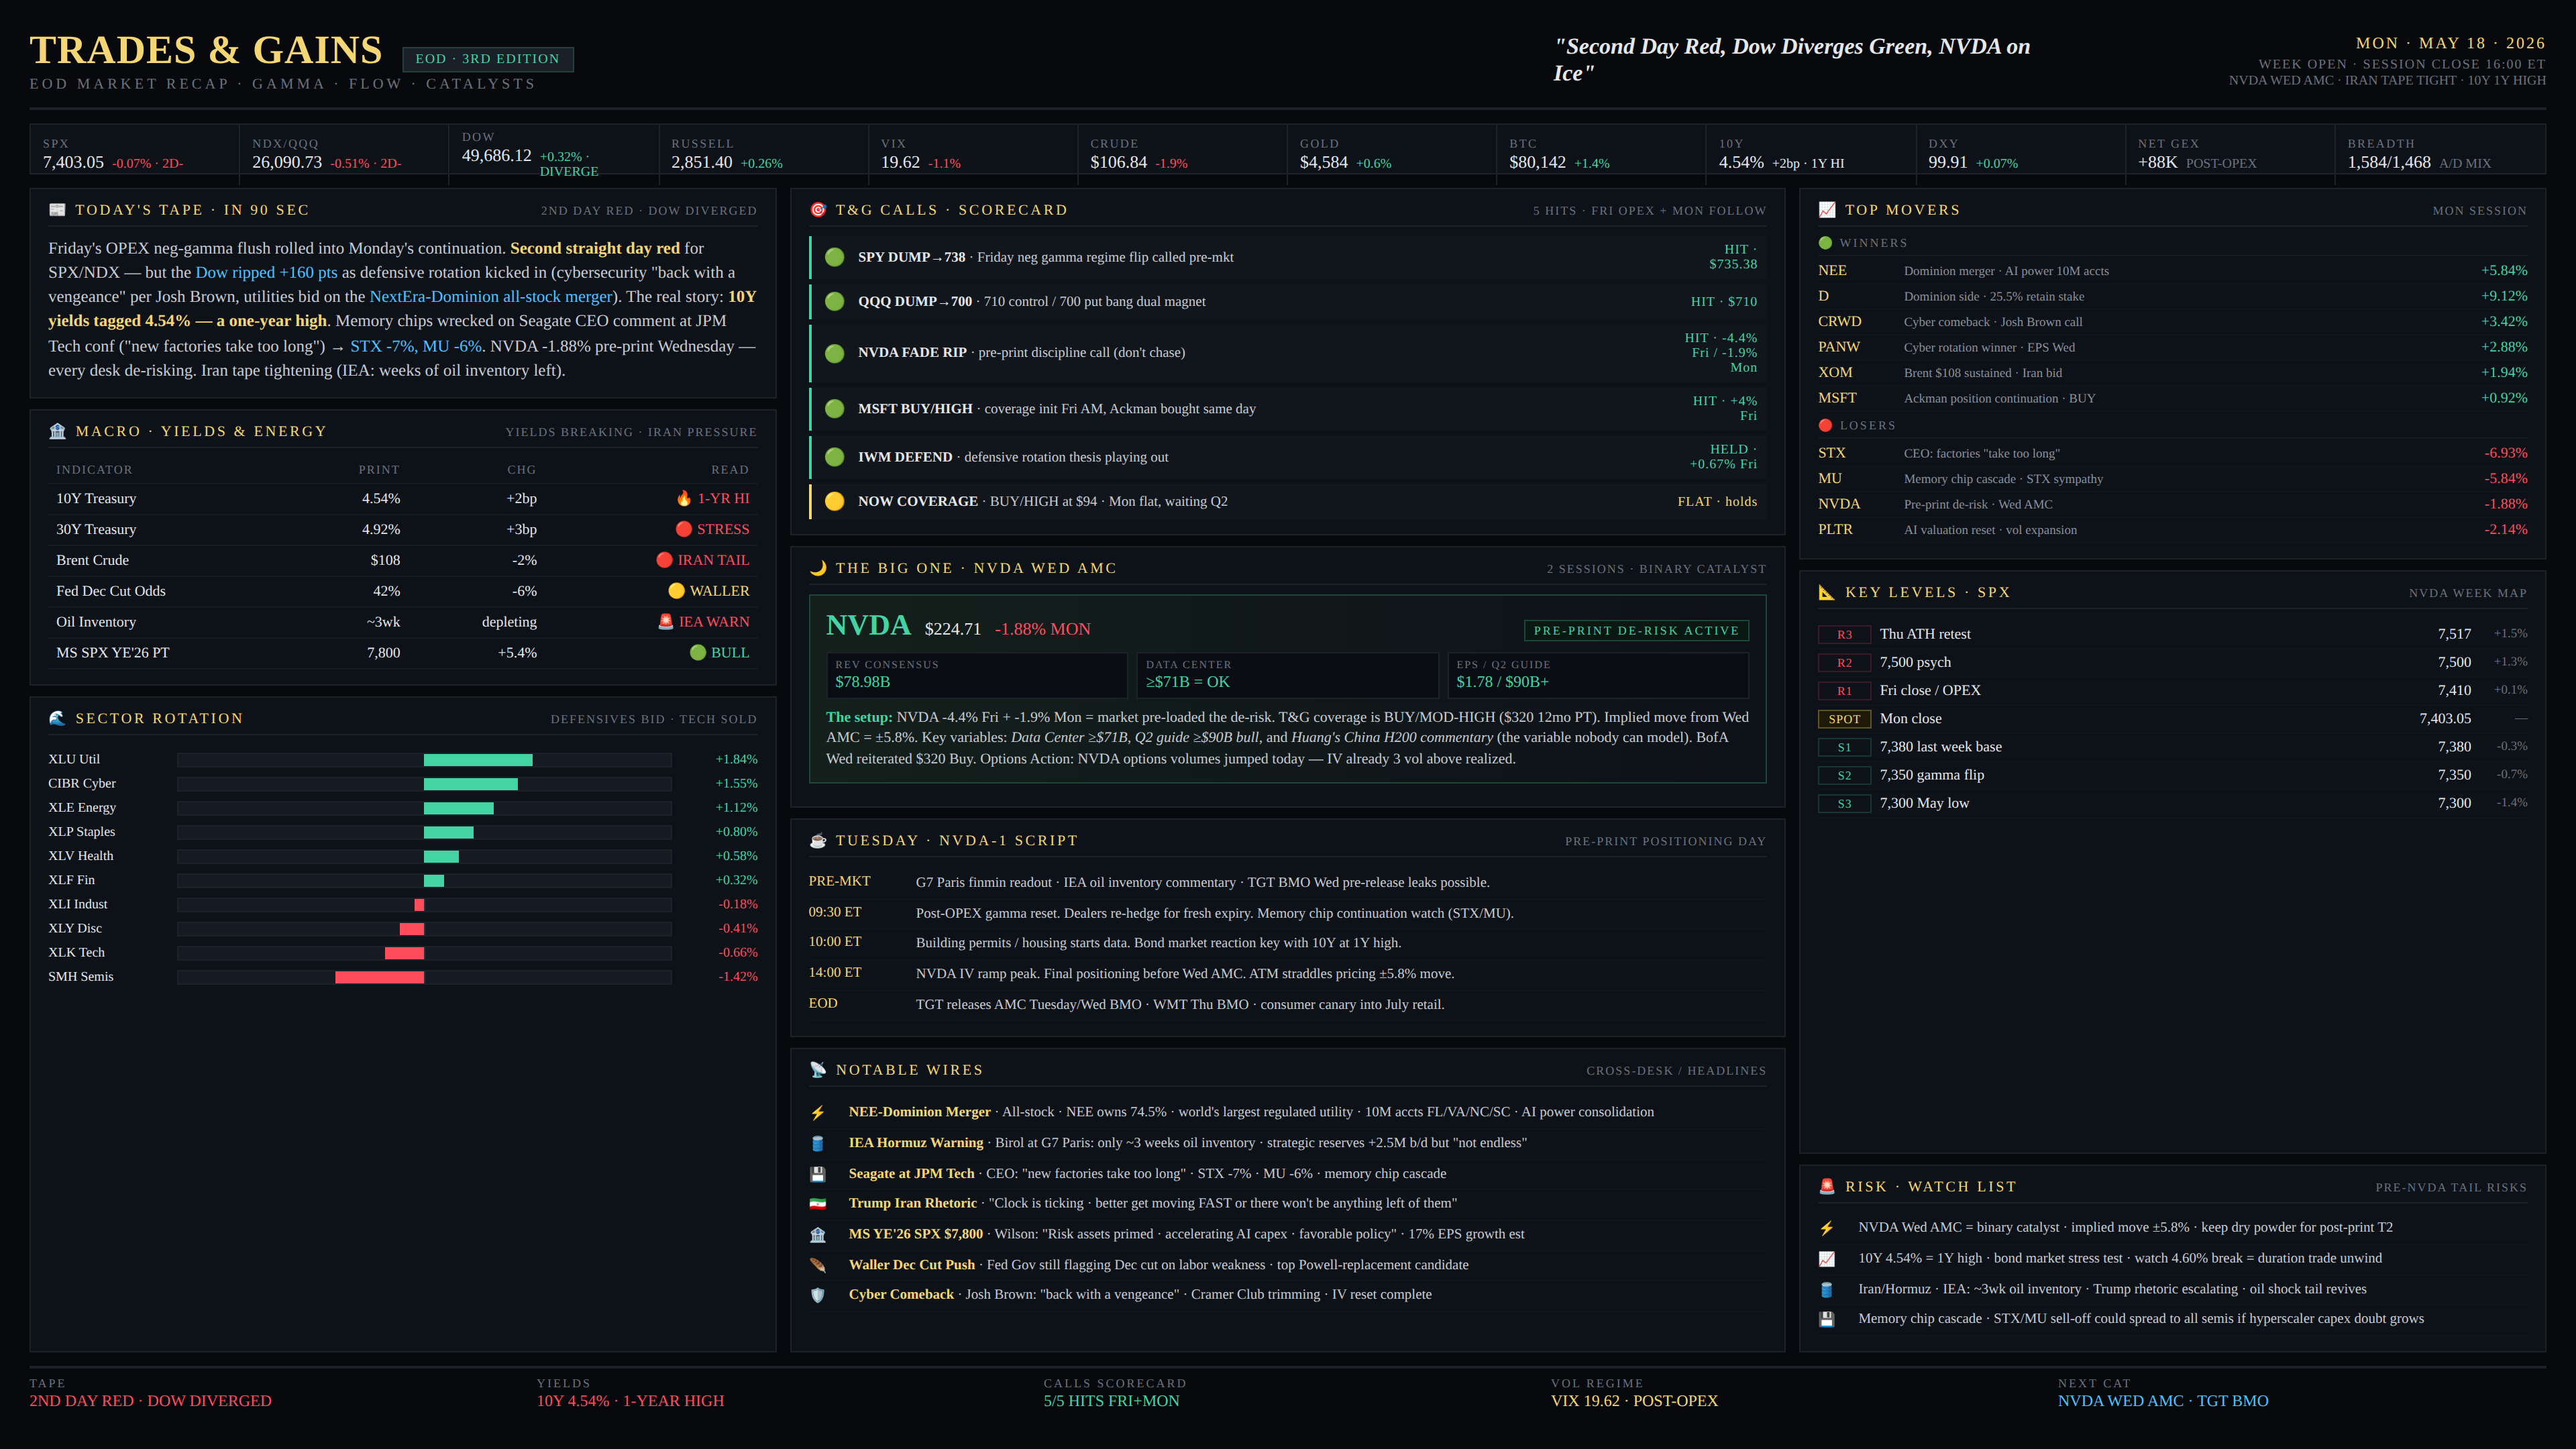The image size is (2576, 1449).
Task: Click the MON · MAY 18 · 2026 date
Action: pyautogui.click(x=2451, y=43)
